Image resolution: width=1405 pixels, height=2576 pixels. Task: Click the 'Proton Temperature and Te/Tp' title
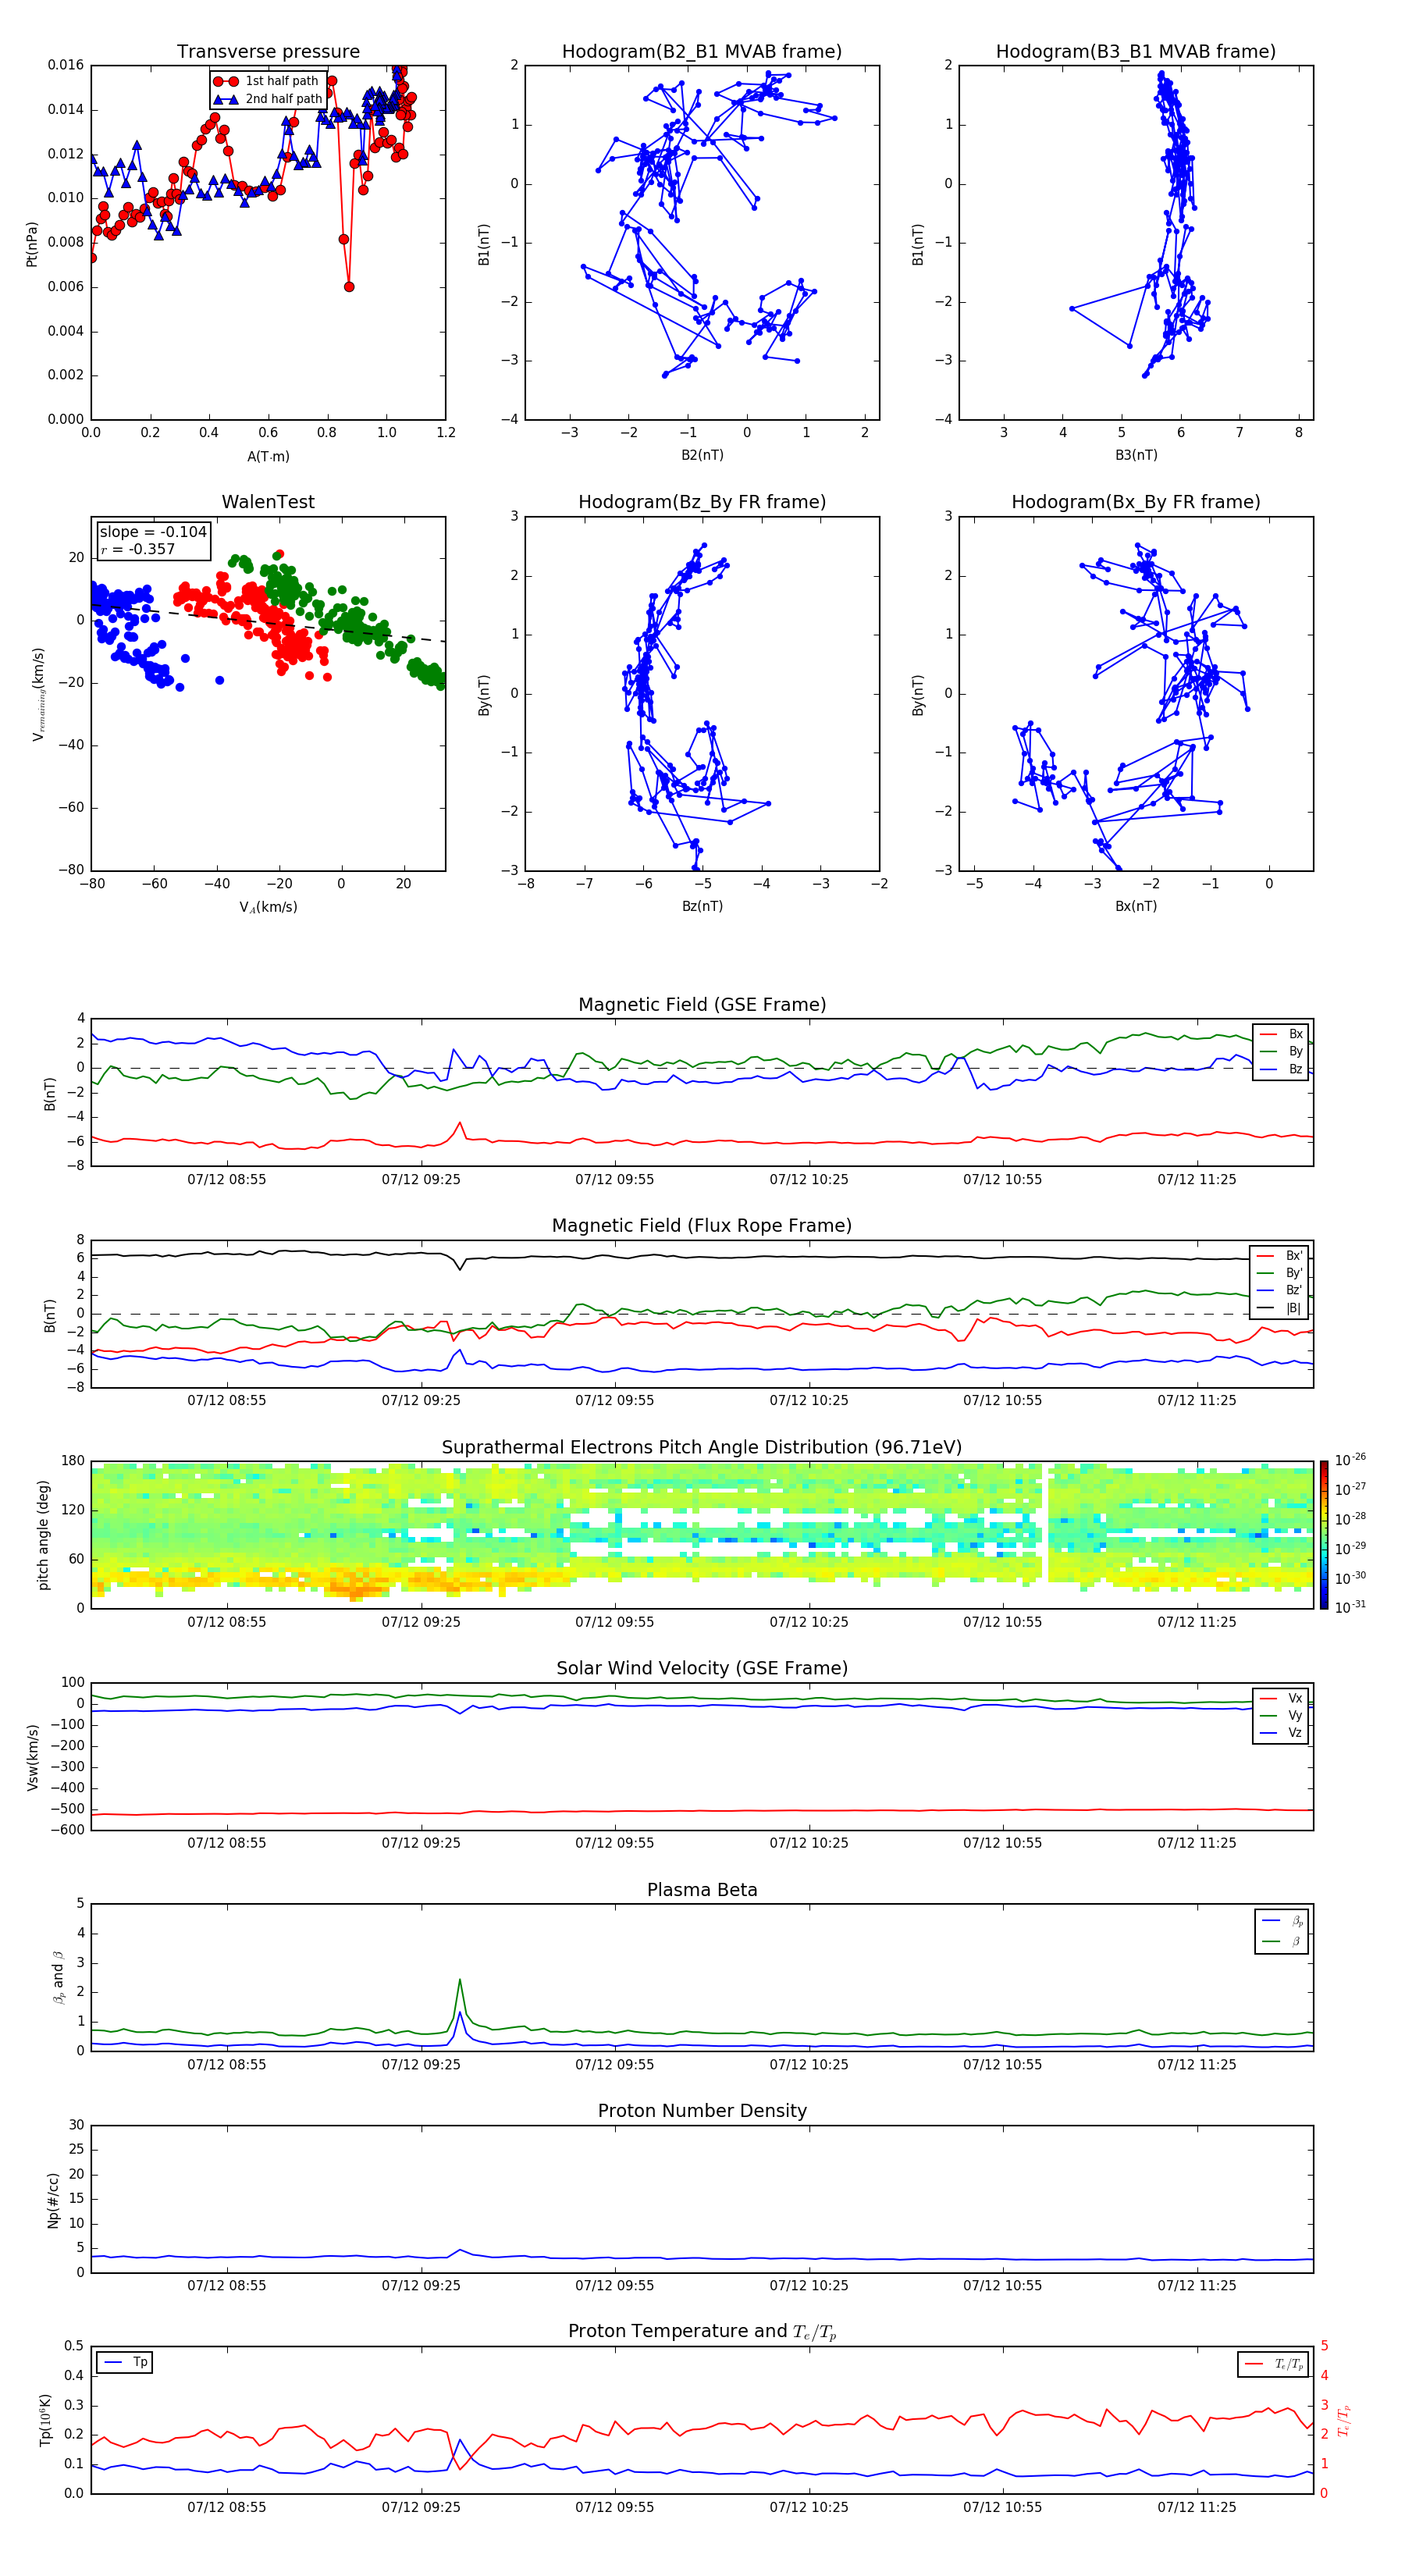pos(702,2332)
